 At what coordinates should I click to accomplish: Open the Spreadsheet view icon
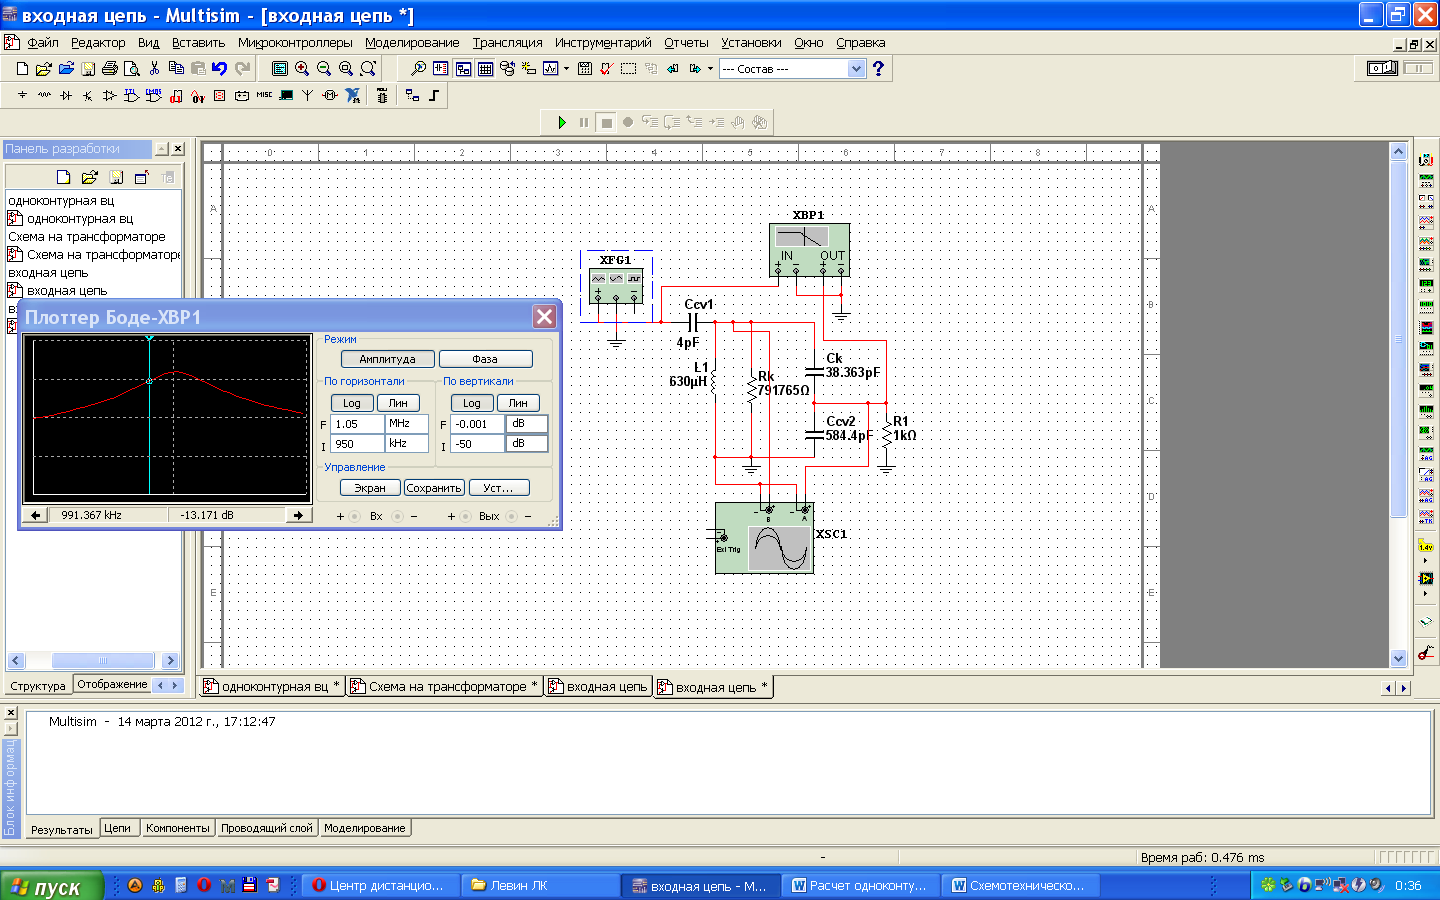coord(485,69)
